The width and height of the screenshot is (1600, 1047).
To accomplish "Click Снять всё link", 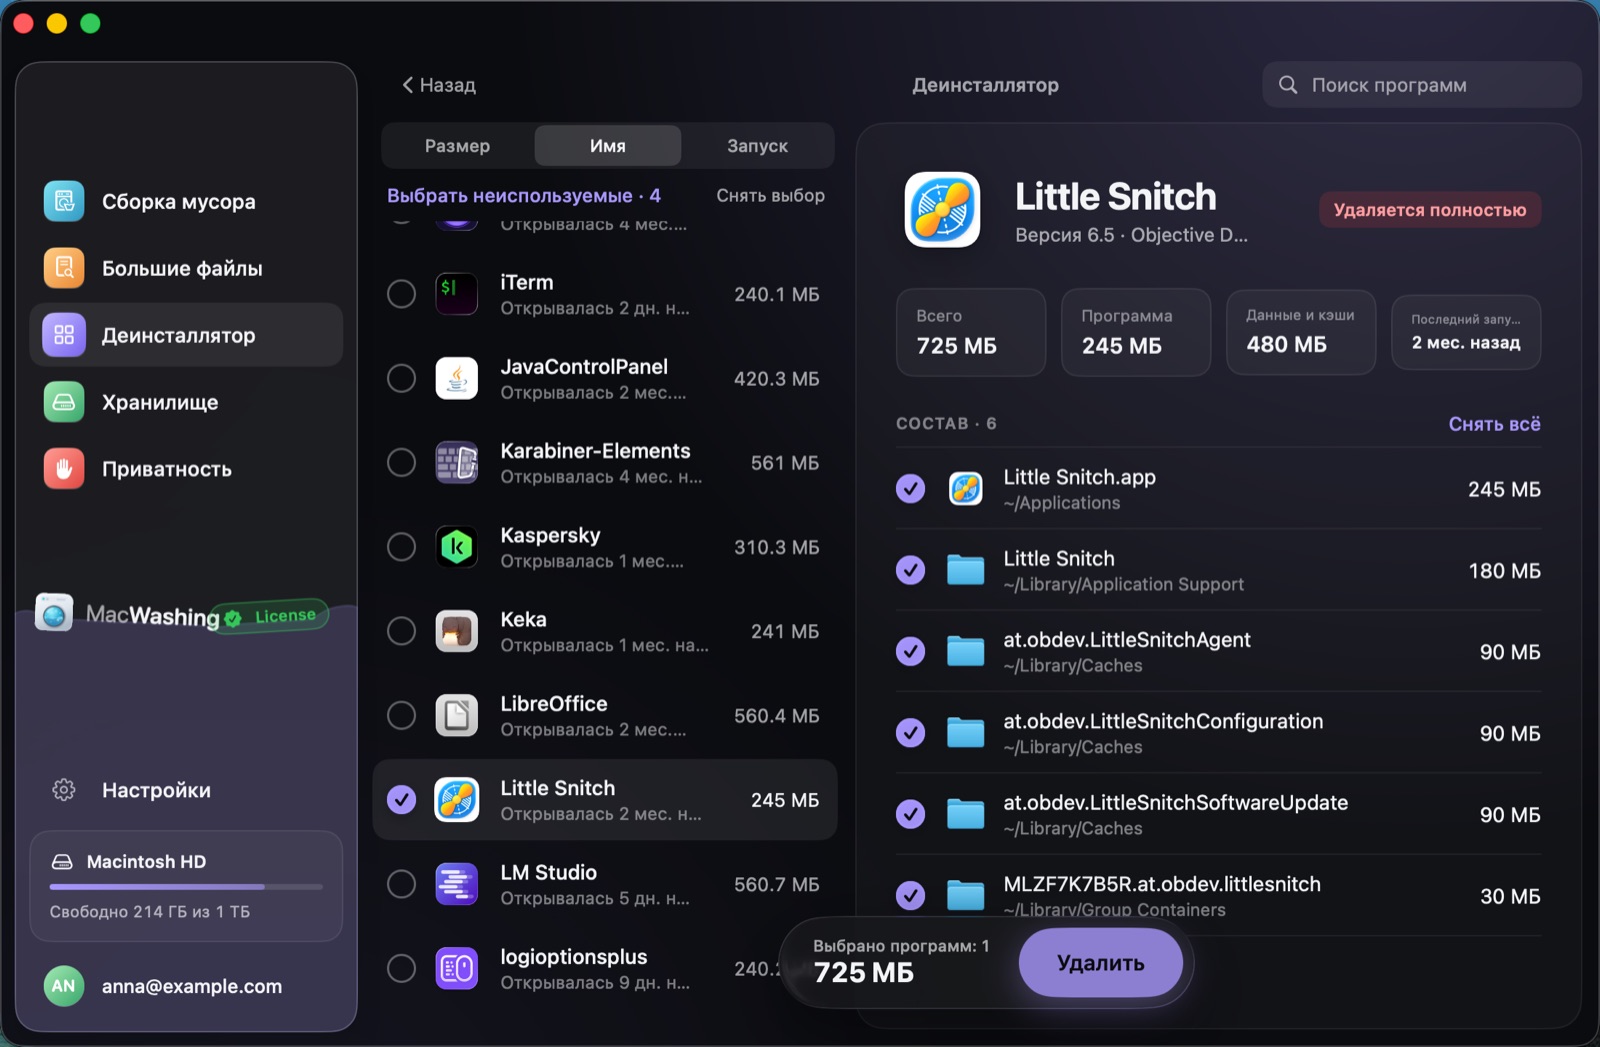I will [1494, 424].
